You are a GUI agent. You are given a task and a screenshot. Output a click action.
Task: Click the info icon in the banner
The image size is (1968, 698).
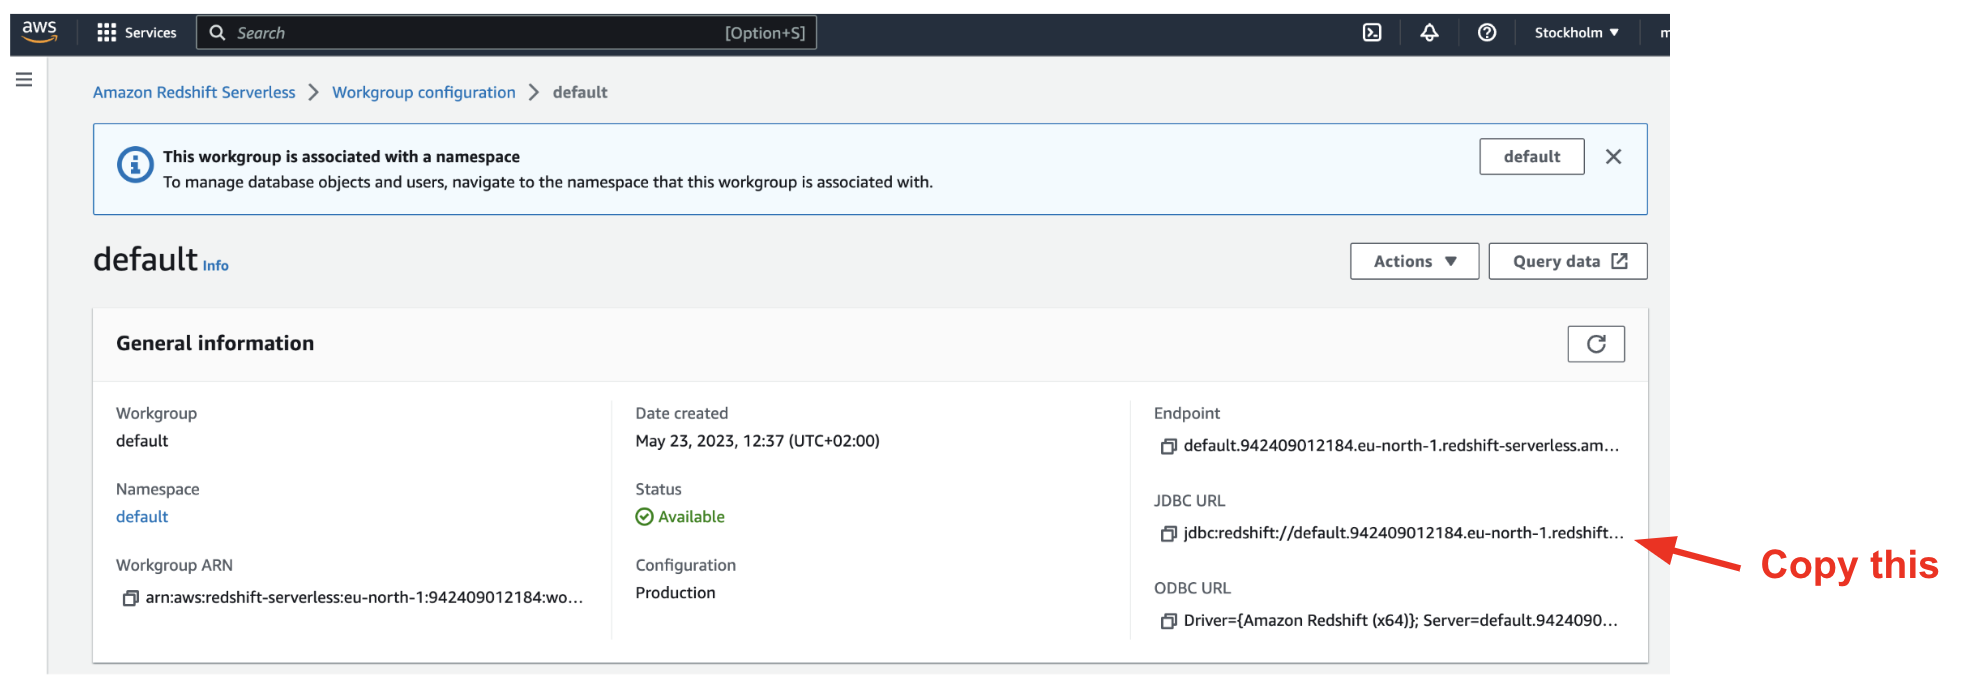tap(135, 165)
